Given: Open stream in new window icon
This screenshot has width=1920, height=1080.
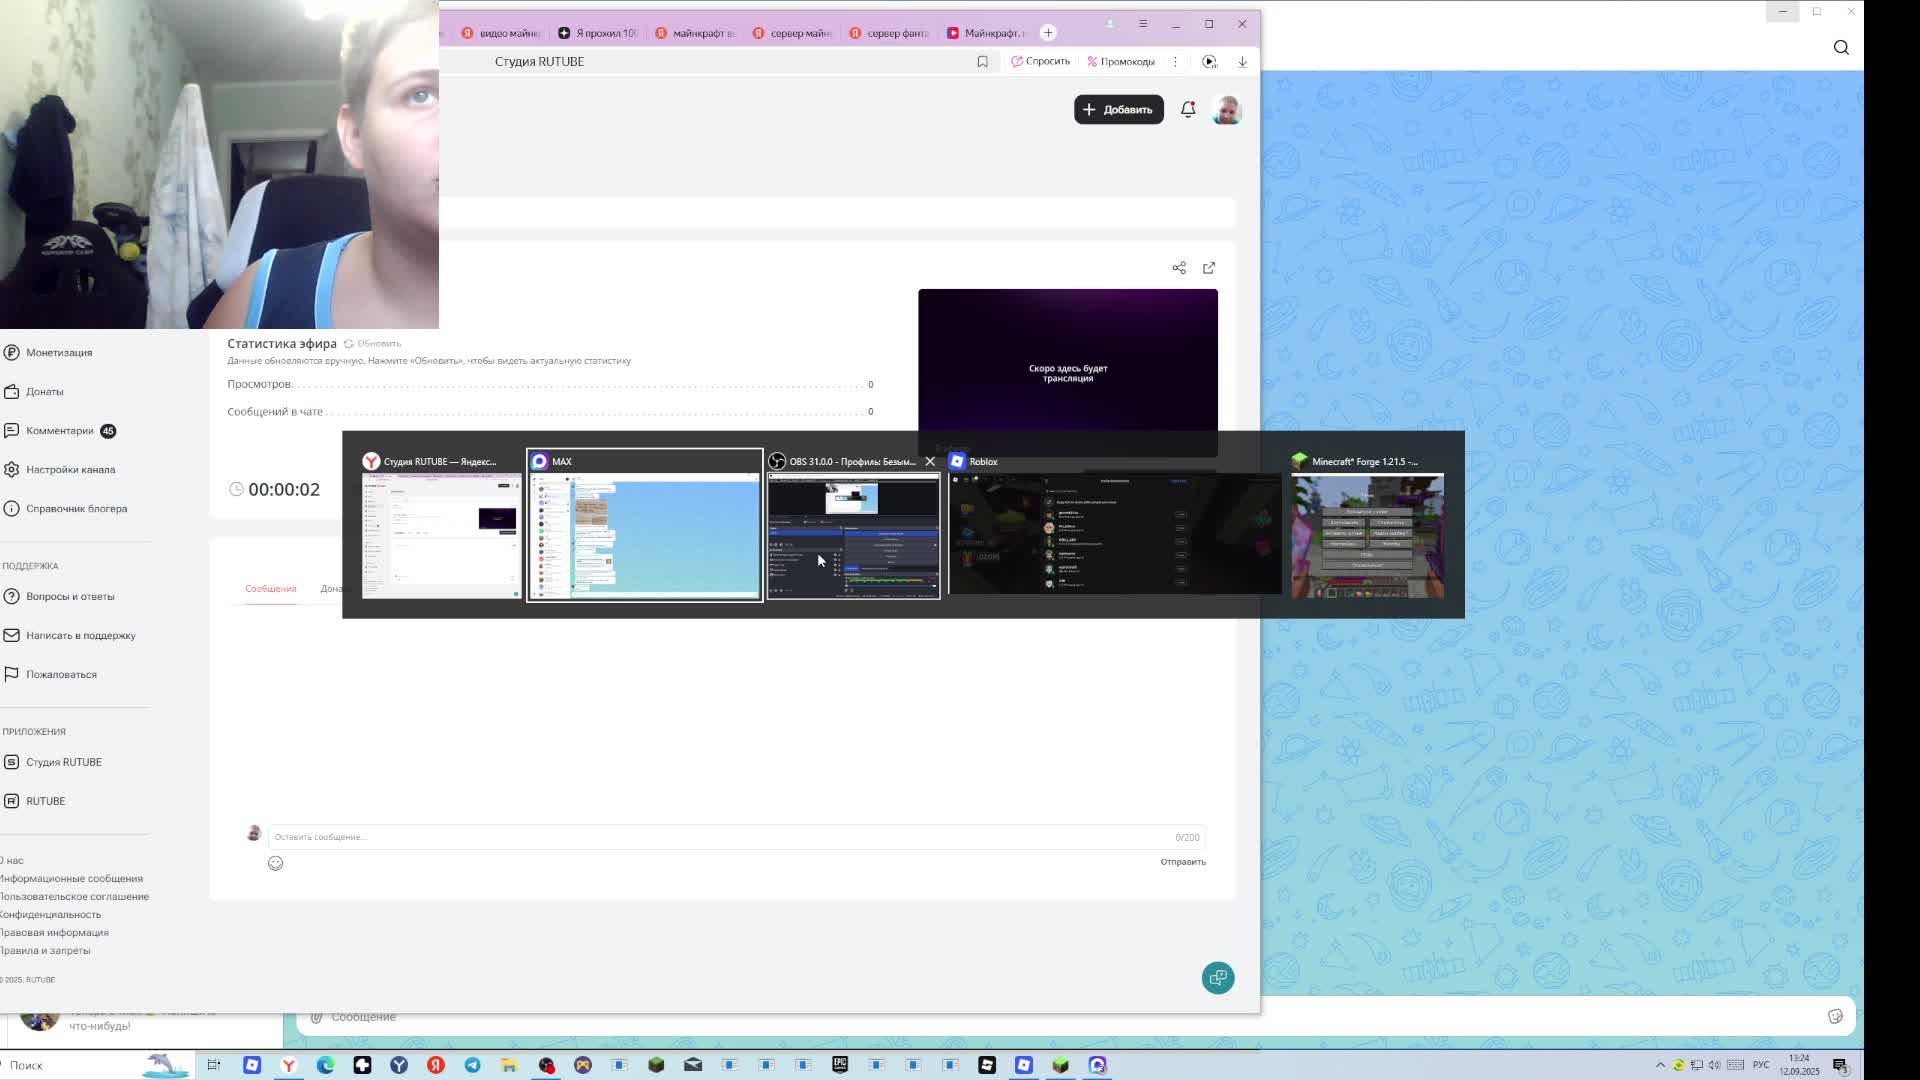Looking at the screenshot, I should [1209, 268].
